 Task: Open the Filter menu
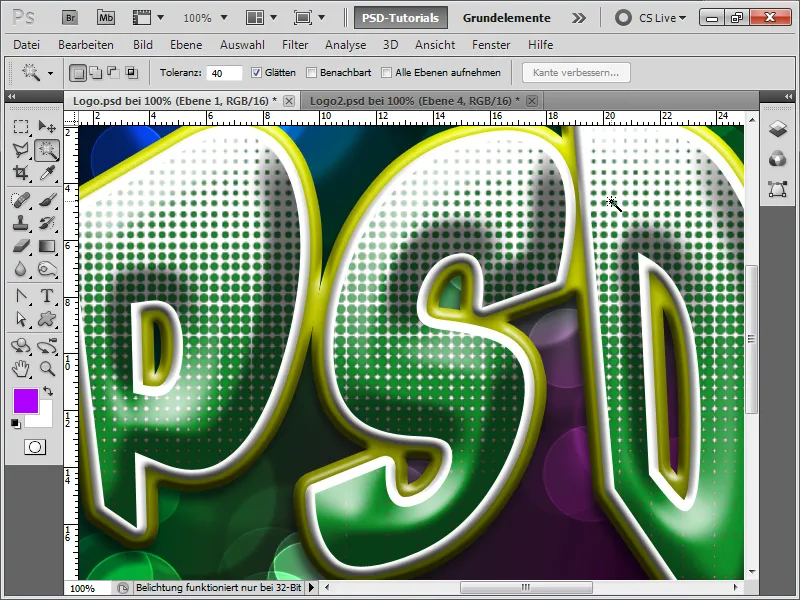click(x=295, y=45)
